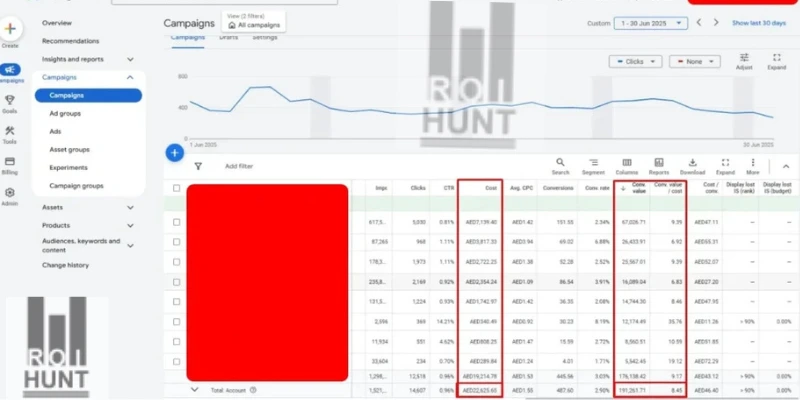Click Expand icon above chart
800x400 pixels.
pos(777,58)
